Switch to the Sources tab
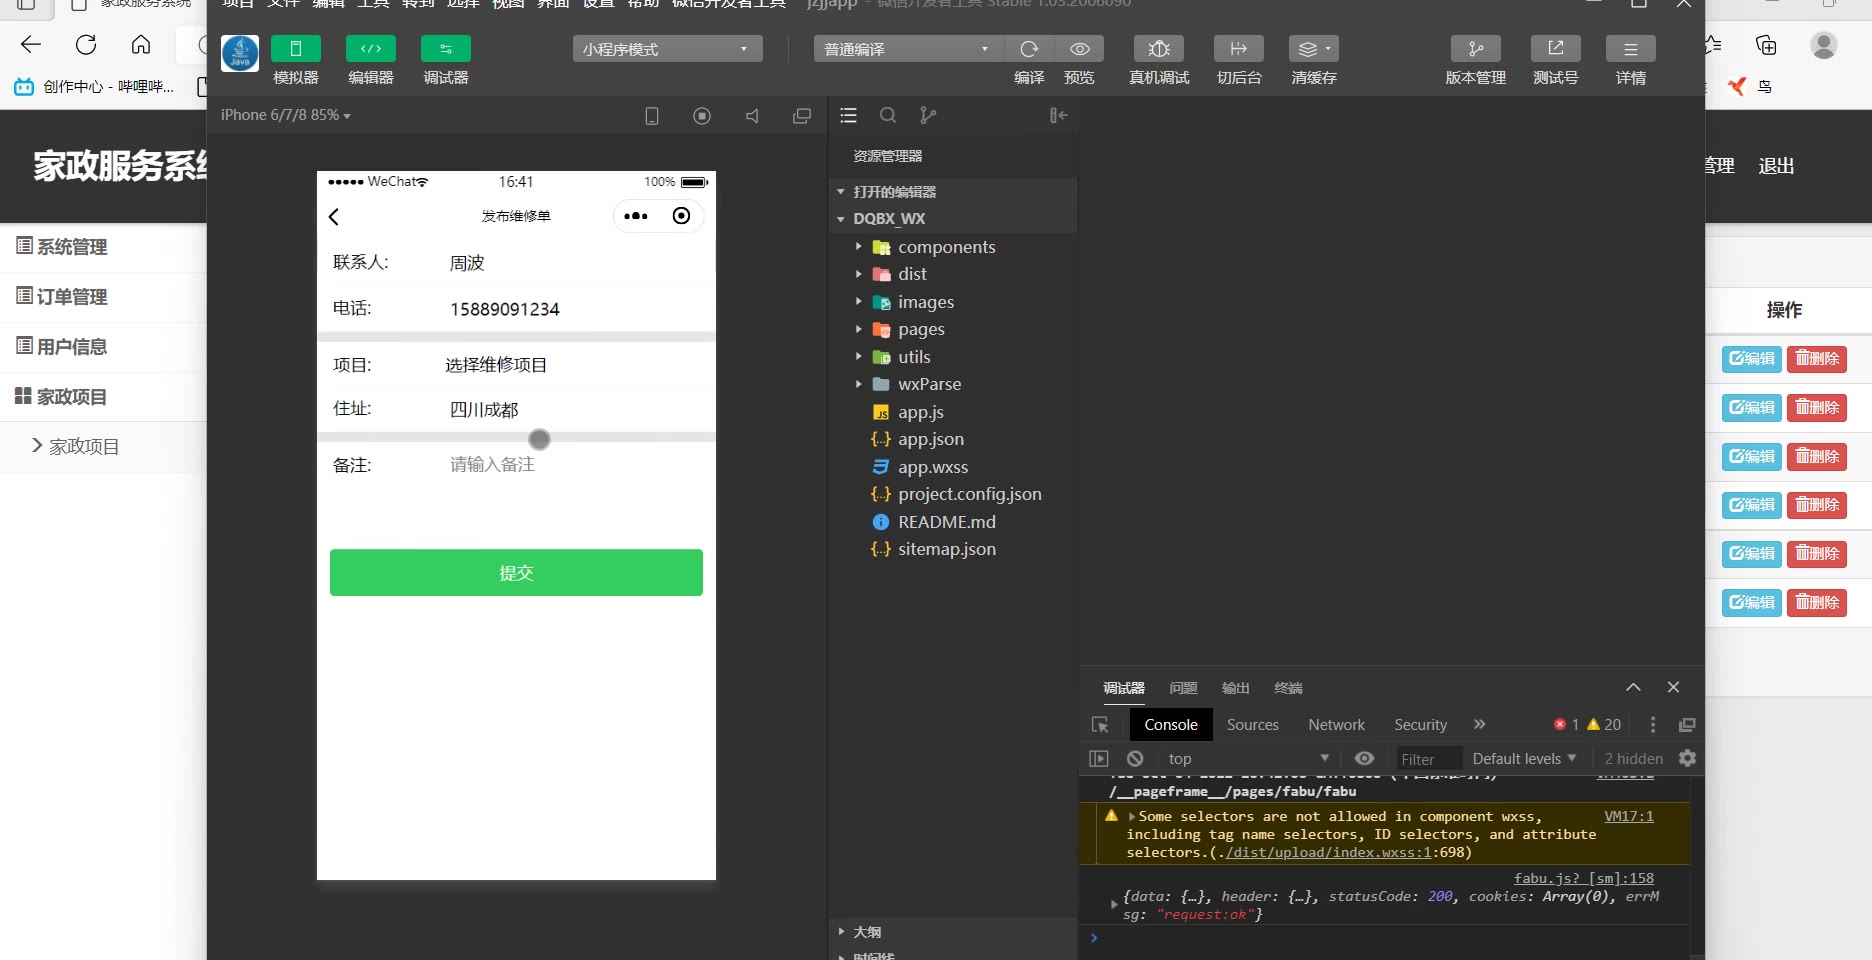 1253,725
